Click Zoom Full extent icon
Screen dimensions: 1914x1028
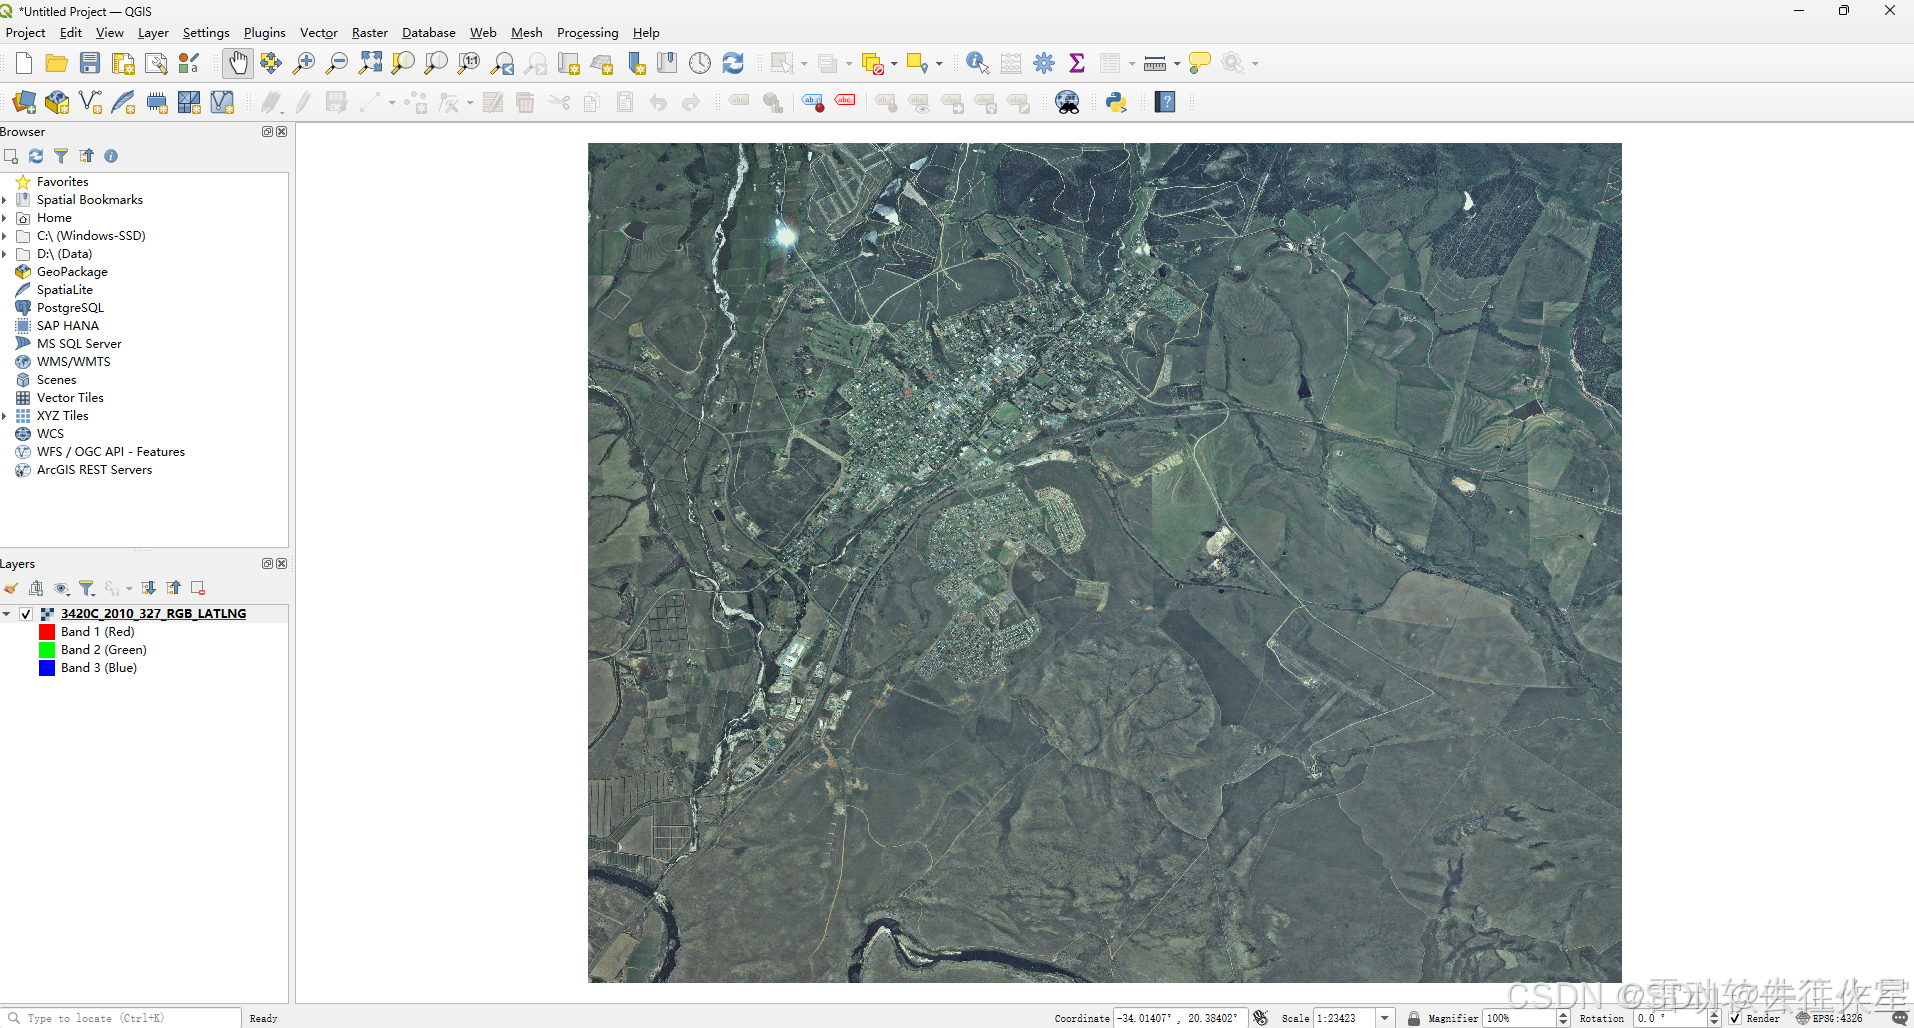tap(370, 64)
